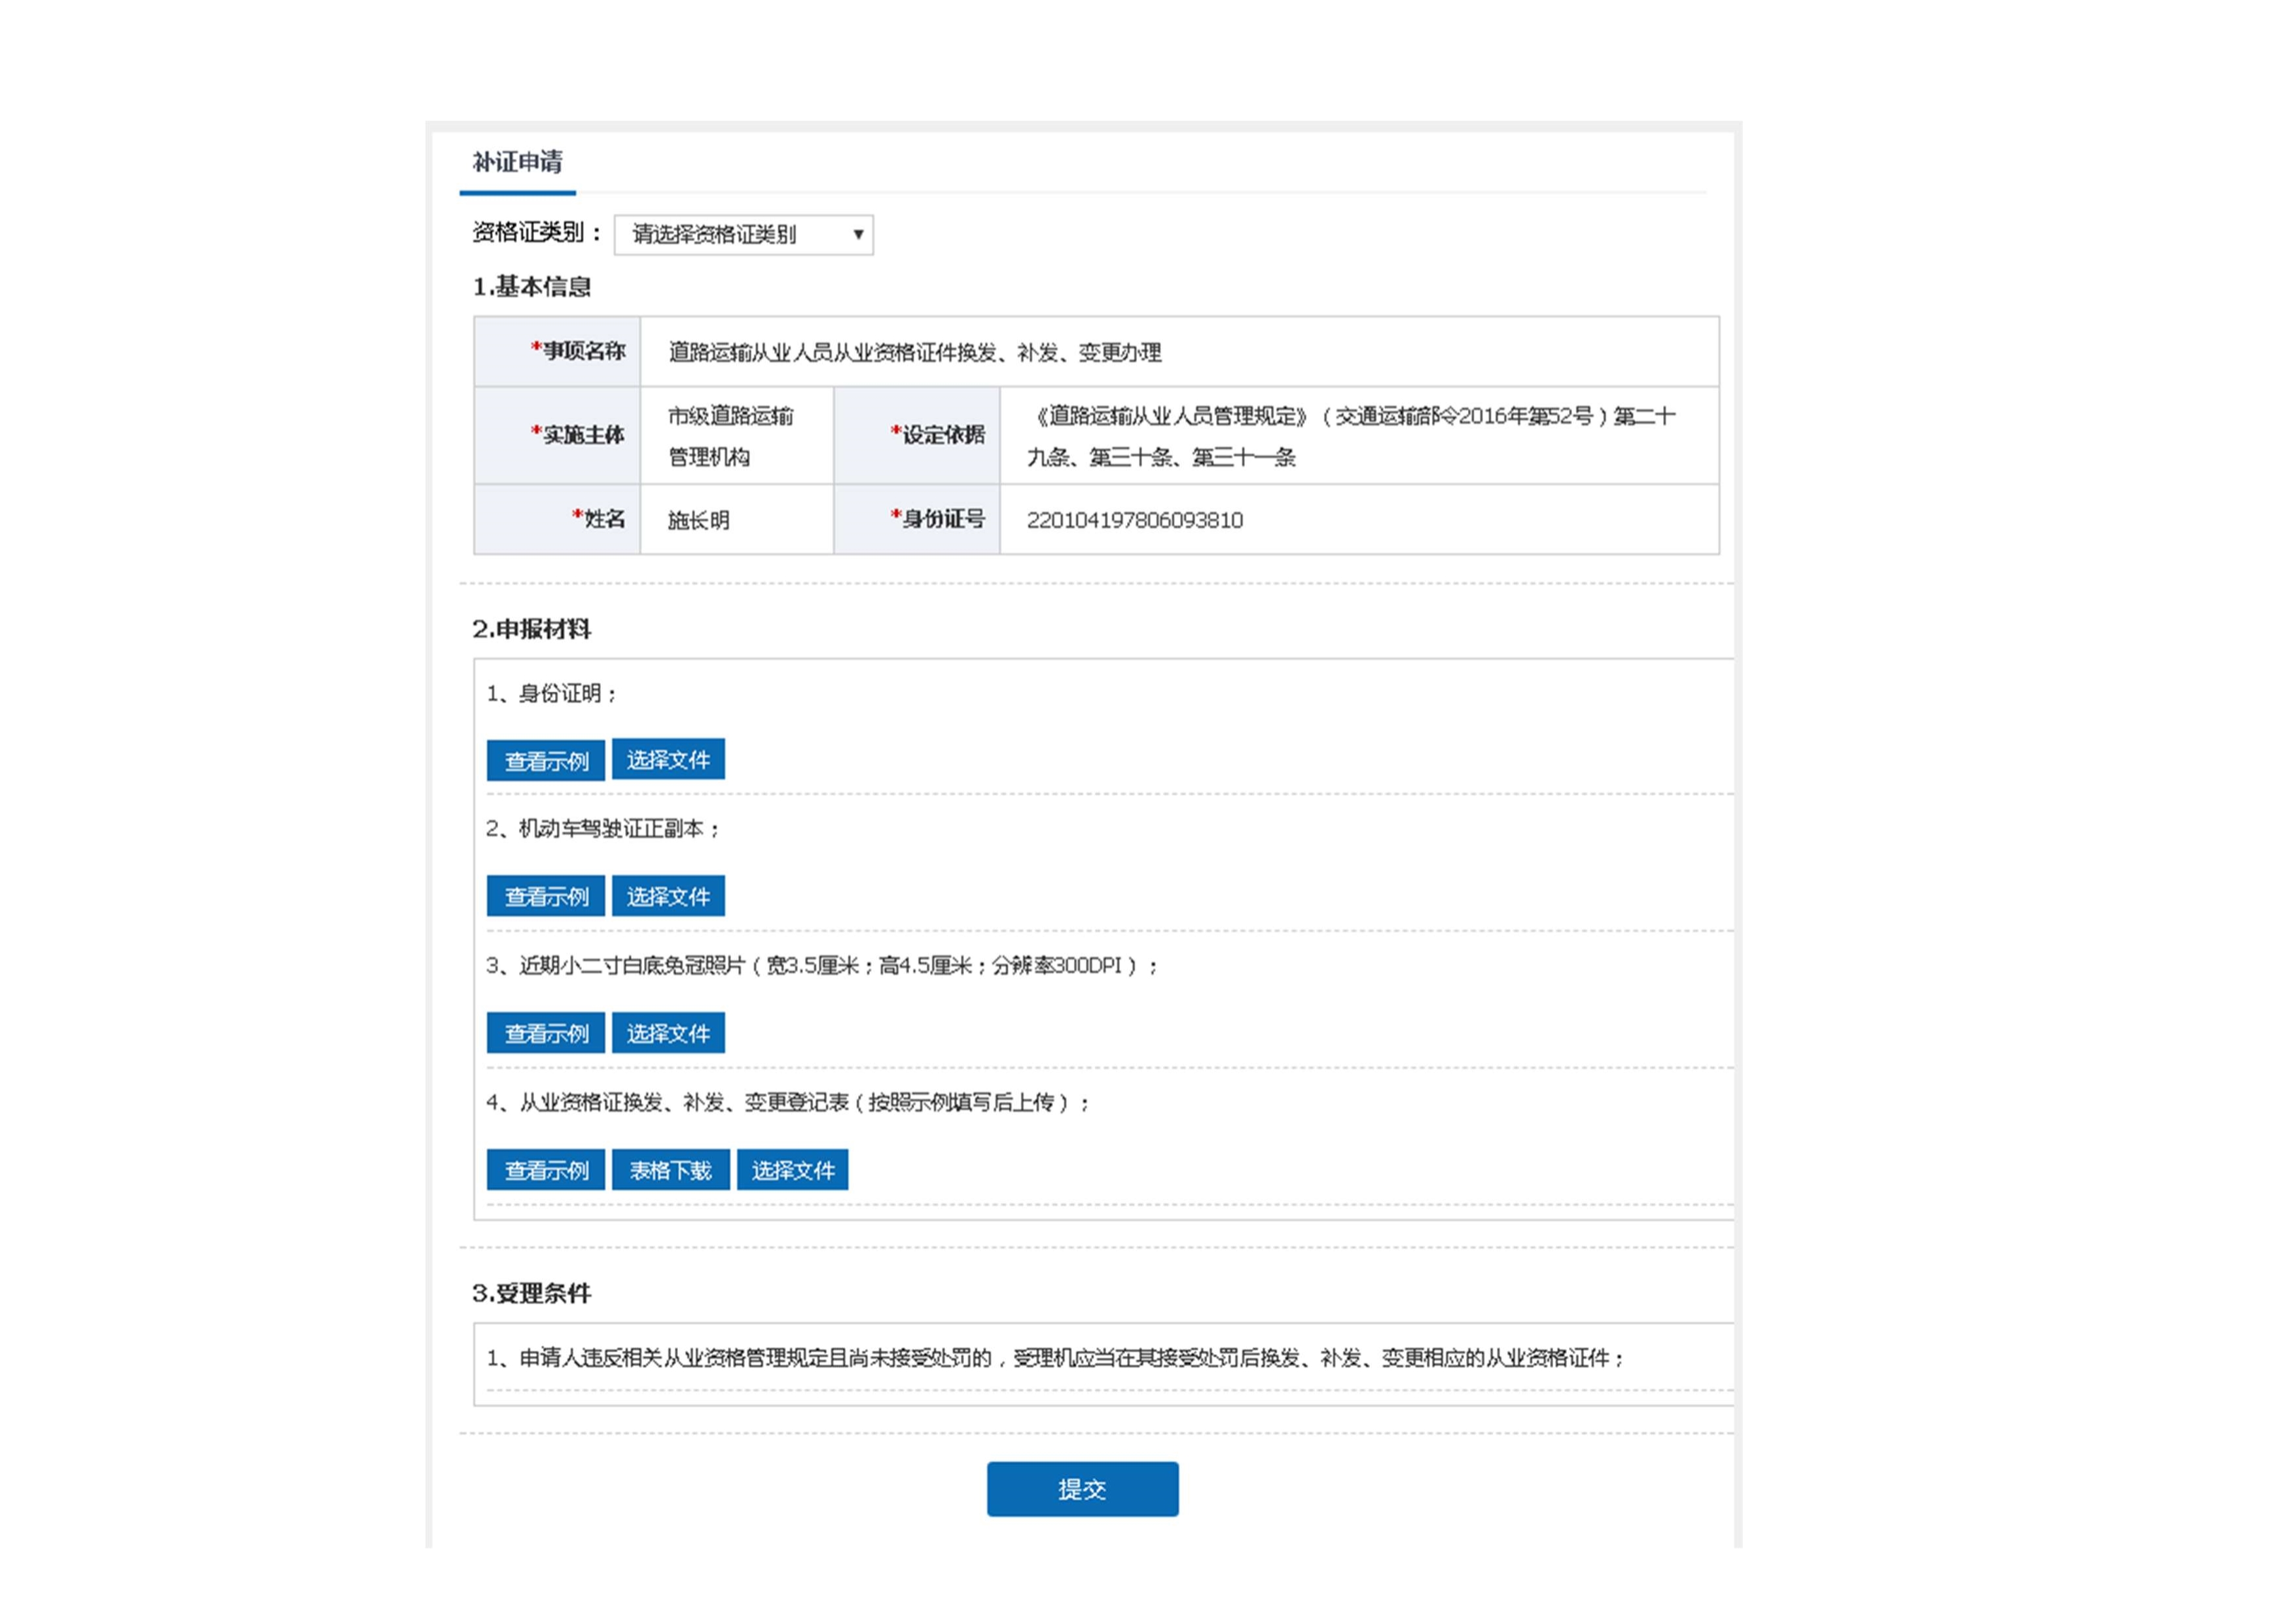
Task: Click the 受理条件 rule text
Action: pos(1055,1359)
